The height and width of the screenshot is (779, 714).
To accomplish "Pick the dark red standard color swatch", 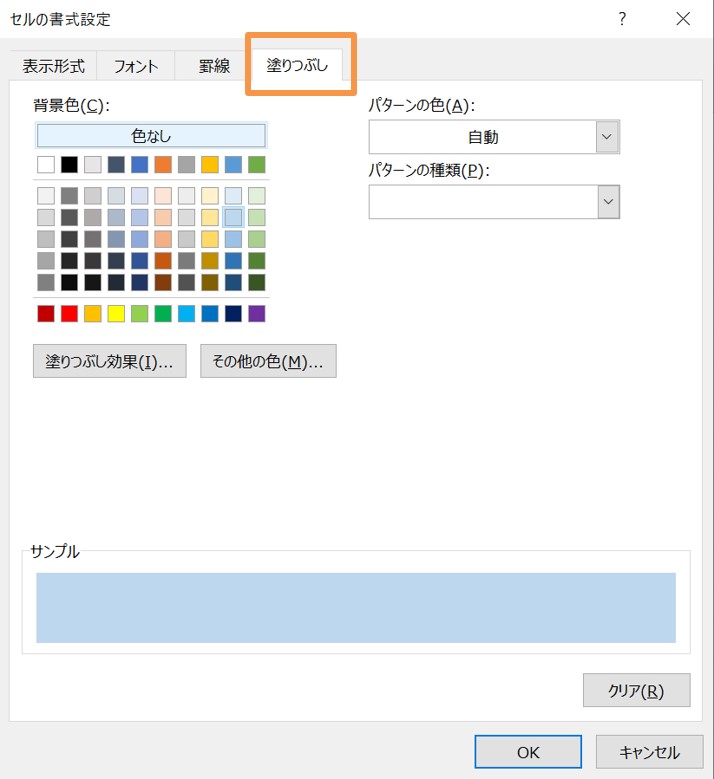I will (46, 313).
